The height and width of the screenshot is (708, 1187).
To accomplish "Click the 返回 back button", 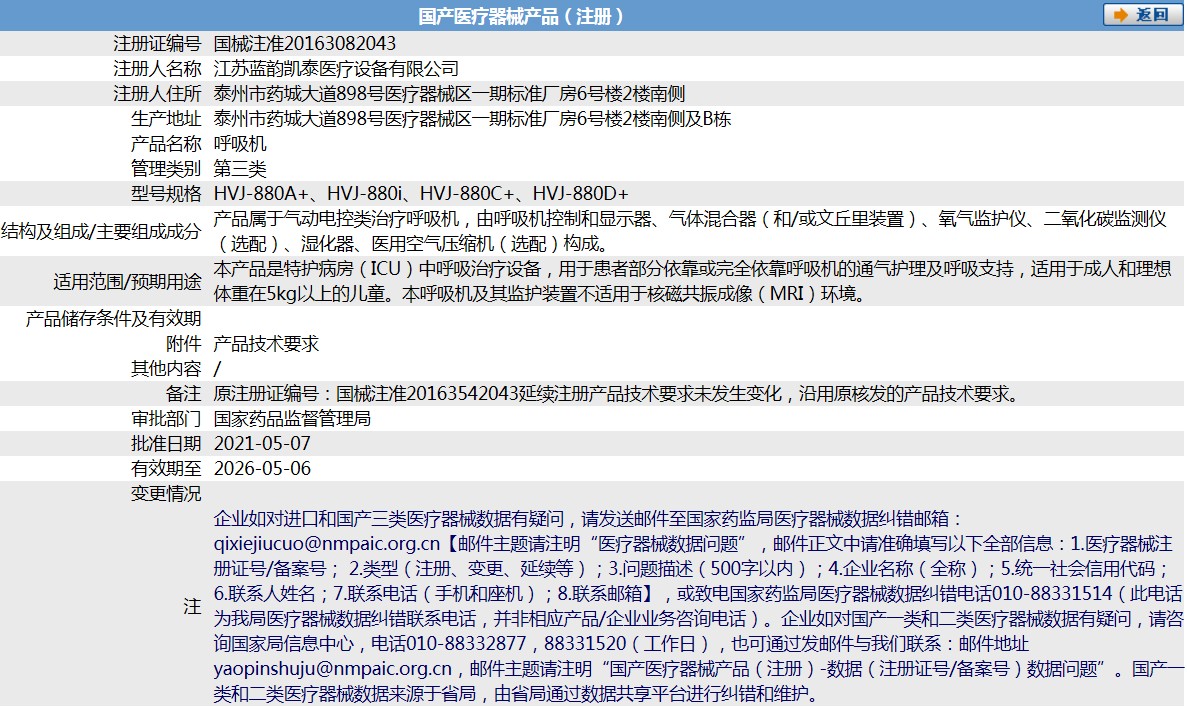I will [x=1142, y=15].
